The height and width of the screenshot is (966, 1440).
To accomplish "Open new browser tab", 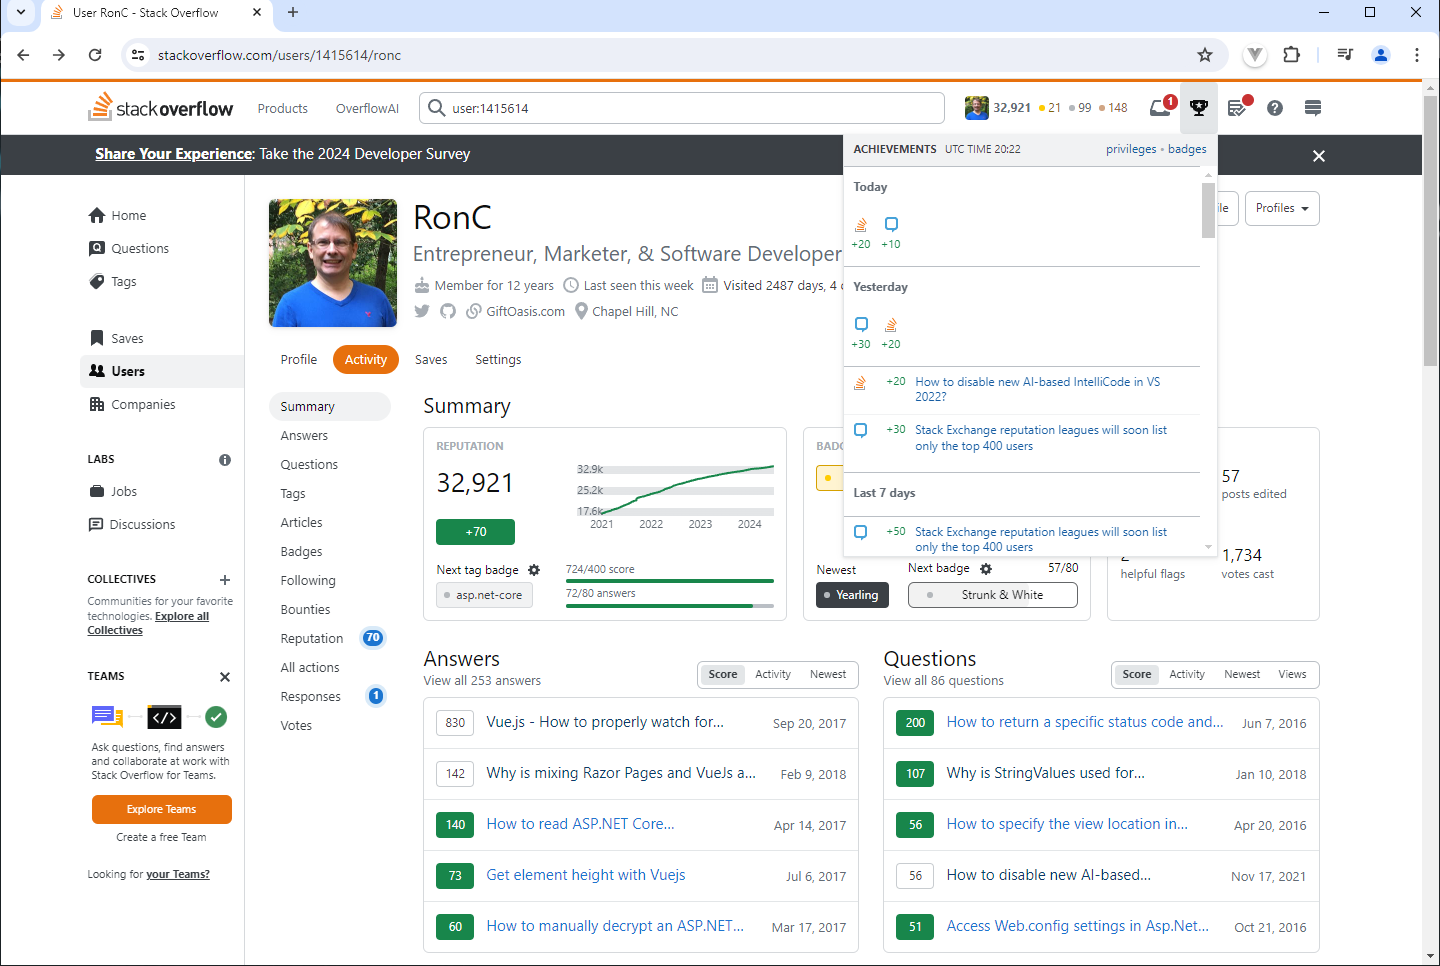I will (293, 13).
